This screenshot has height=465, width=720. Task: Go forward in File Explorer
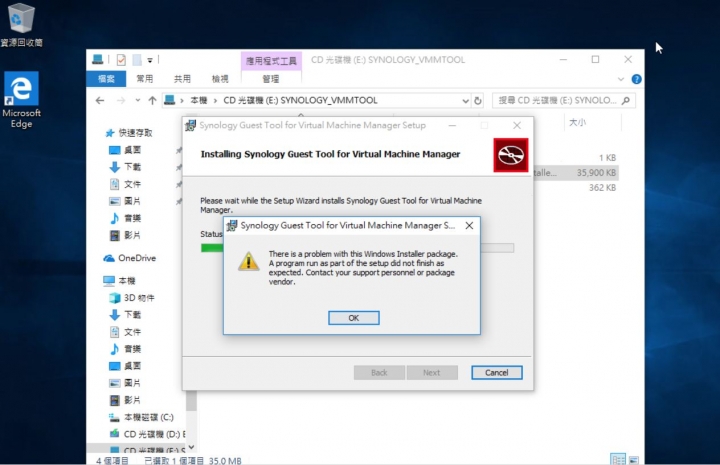click(x=120, y=100)
